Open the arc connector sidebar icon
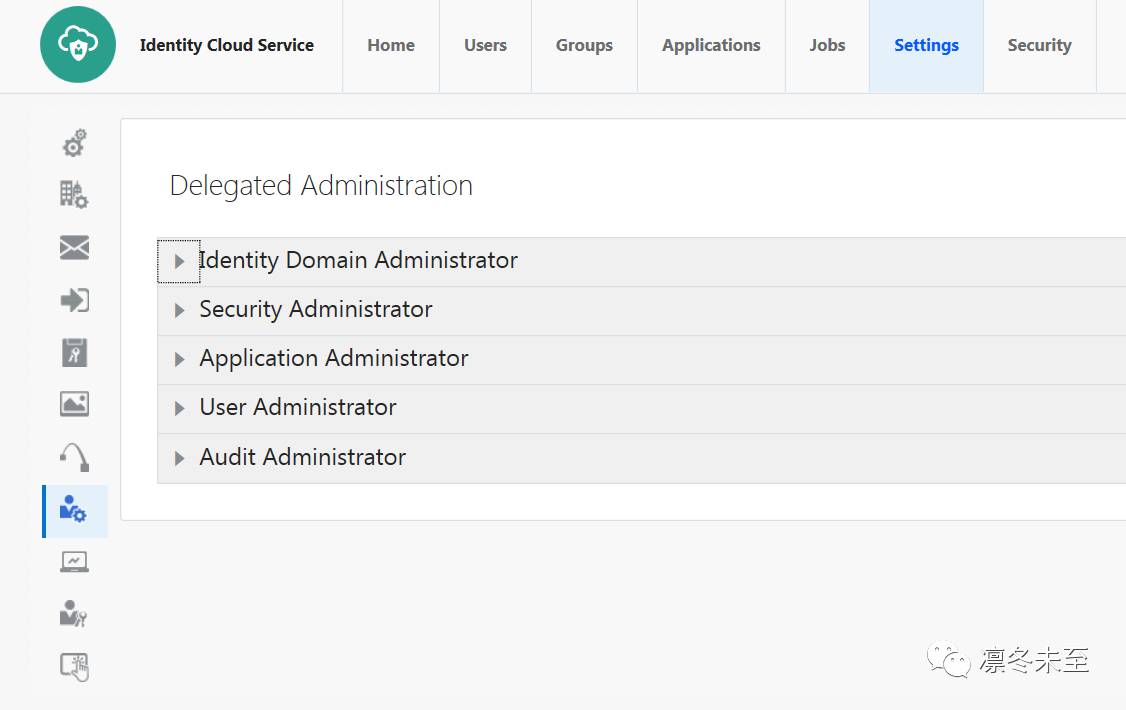 (x=75, y=457)
